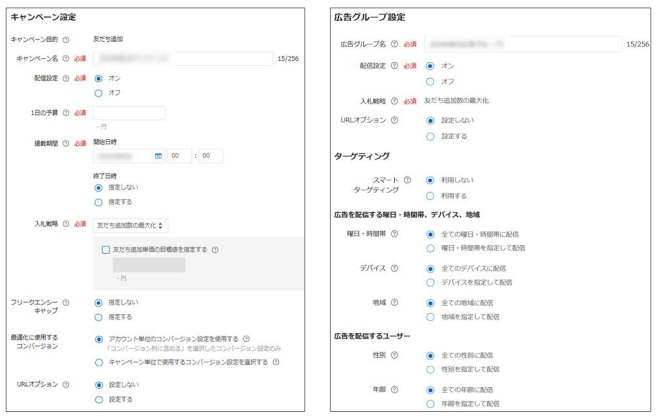Select 指定する under 終了日時
The height and width of the screenshot is (418, 659).
pos(98,201)
